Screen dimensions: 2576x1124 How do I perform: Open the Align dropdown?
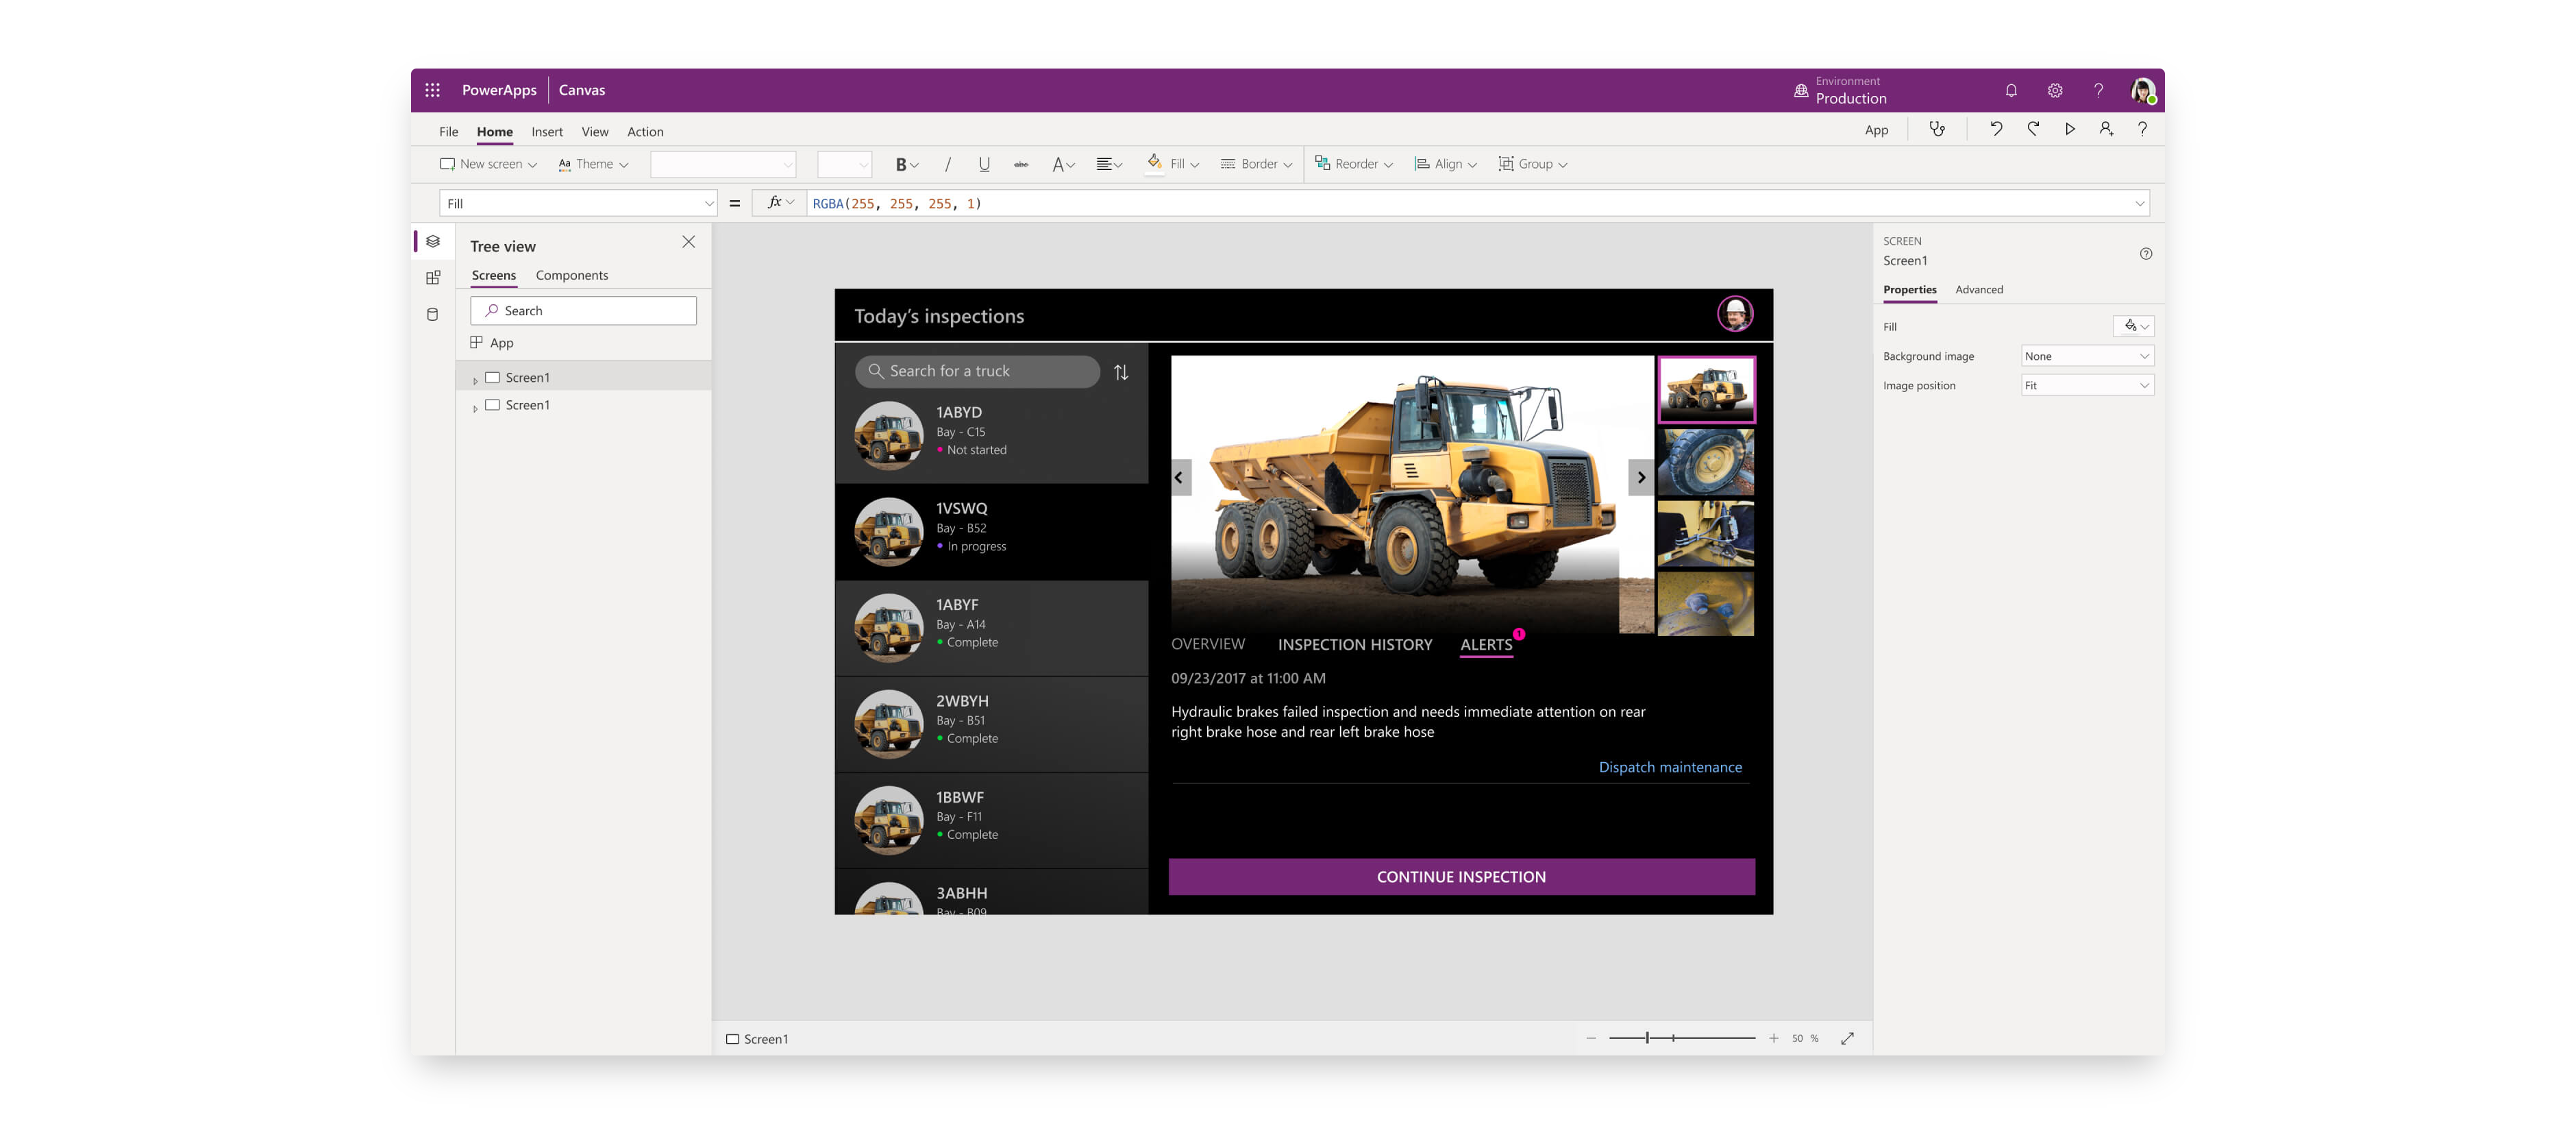[x=1445, y=164]
